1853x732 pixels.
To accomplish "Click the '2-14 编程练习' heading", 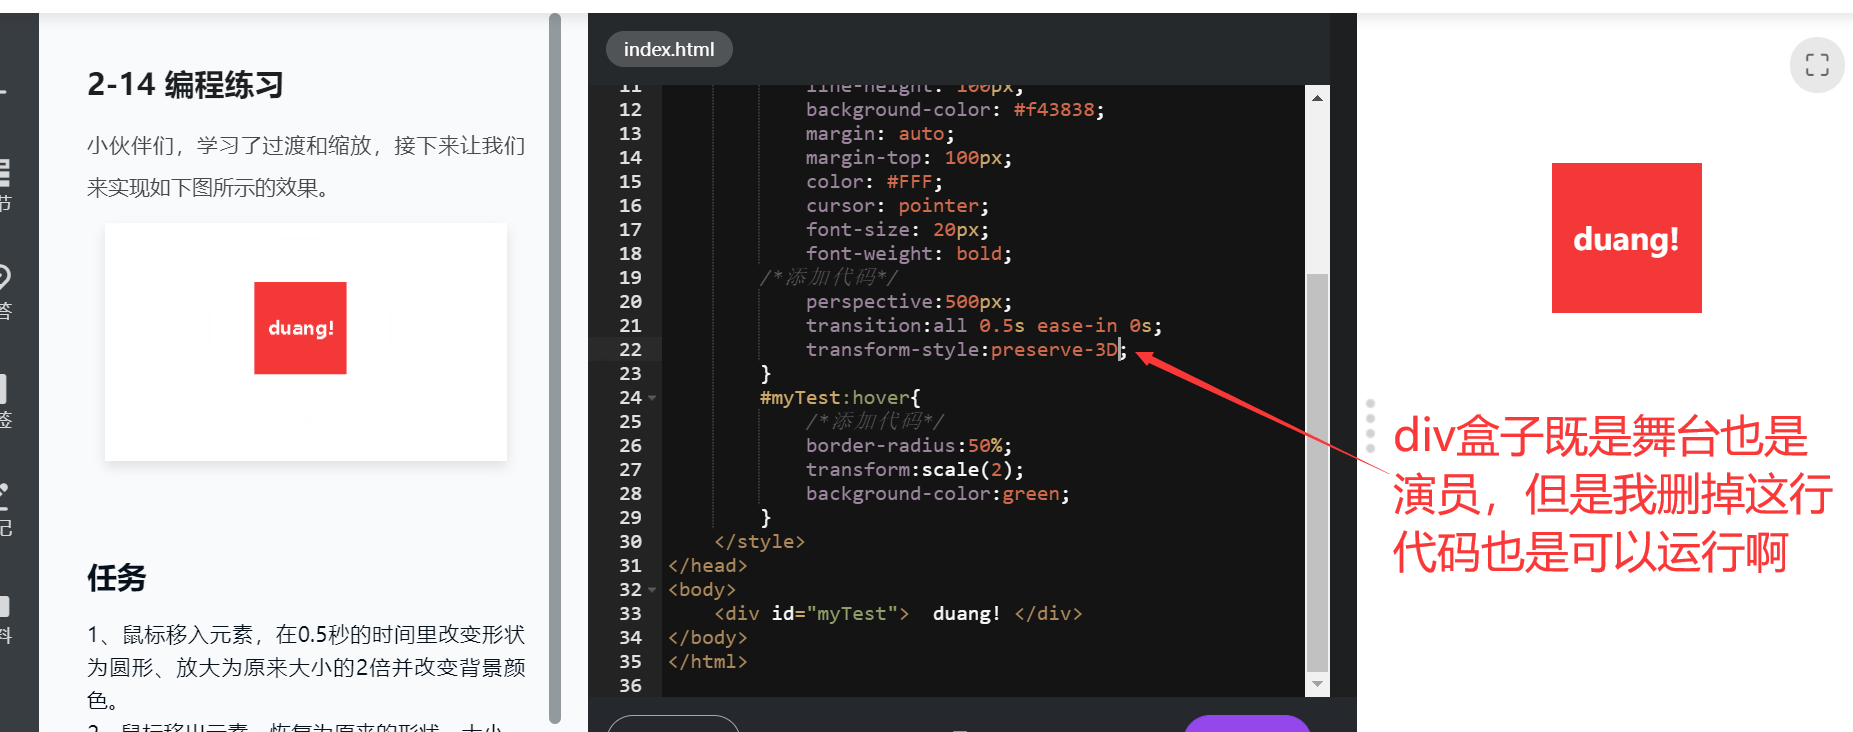I will tap(186, 85).
